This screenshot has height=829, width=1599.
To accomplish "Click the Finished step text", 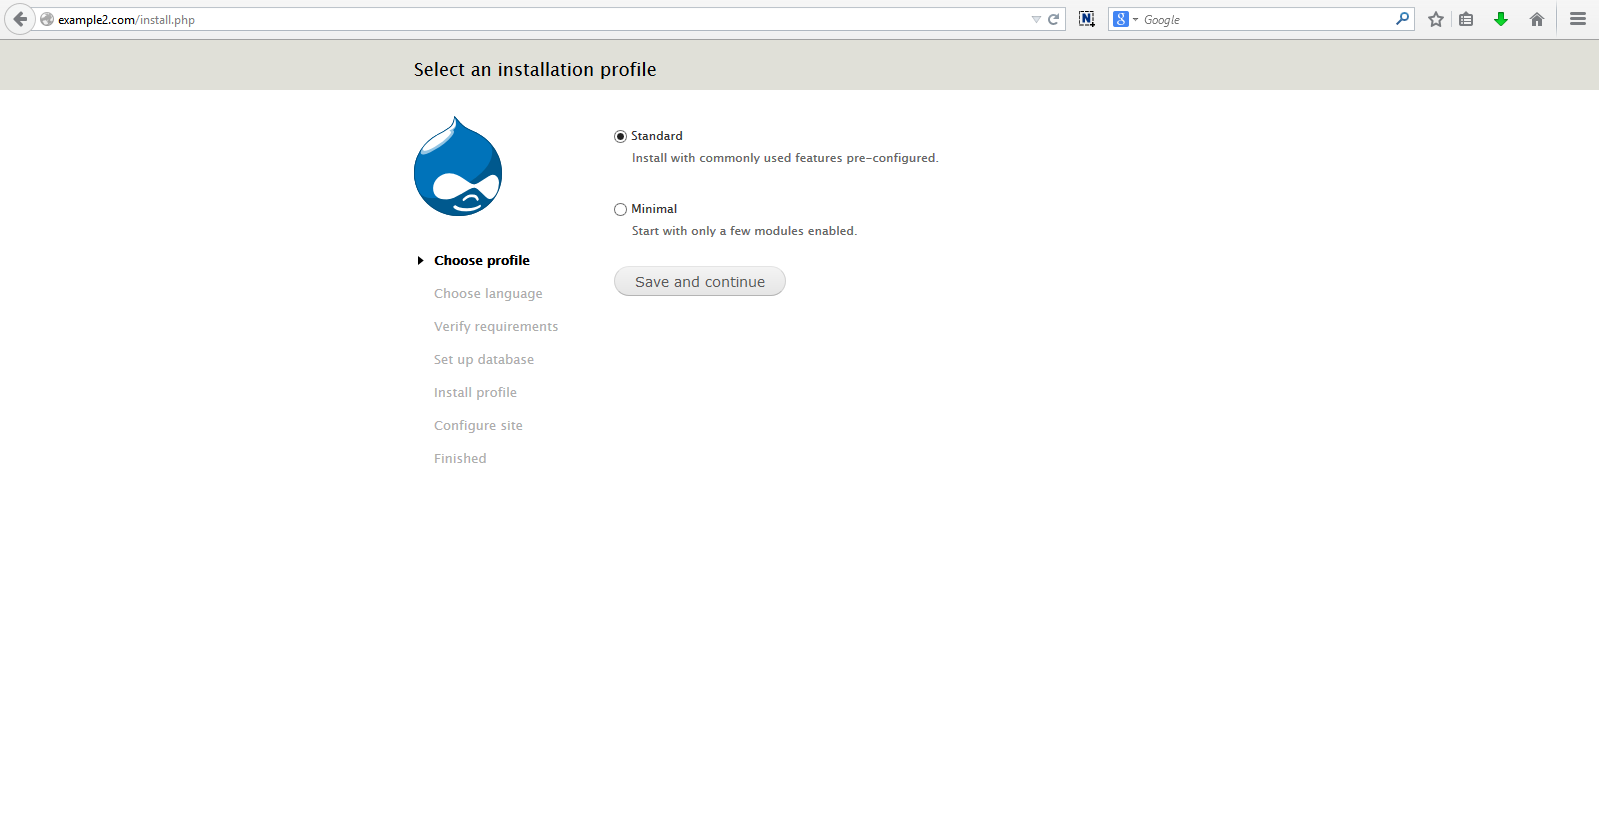I will pyautogui.click(x=460, y=459).
